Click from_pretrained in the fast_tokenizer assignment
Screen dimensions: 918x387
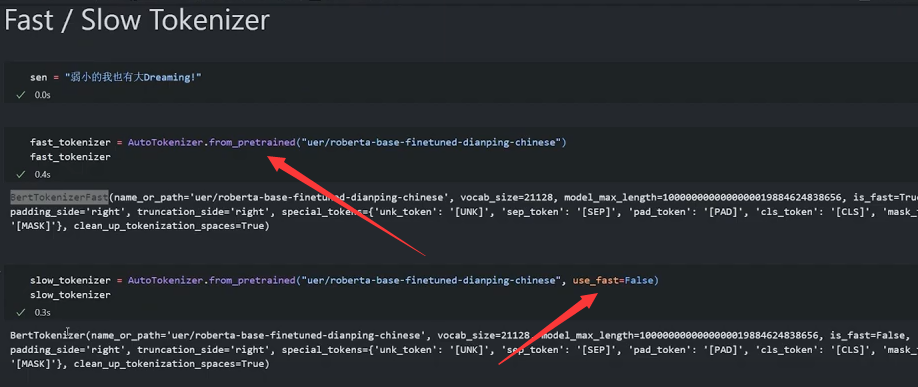pyautogui.click(x=252, y=142)
